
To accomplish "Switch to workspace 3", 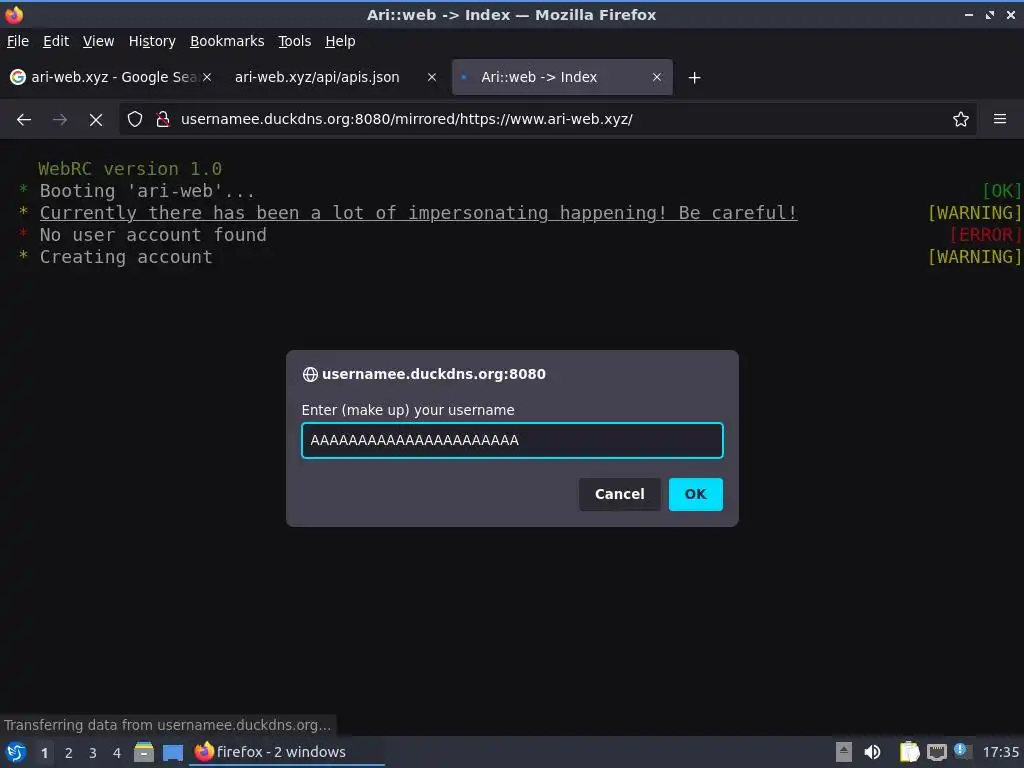I will click(x=93, y=753).
